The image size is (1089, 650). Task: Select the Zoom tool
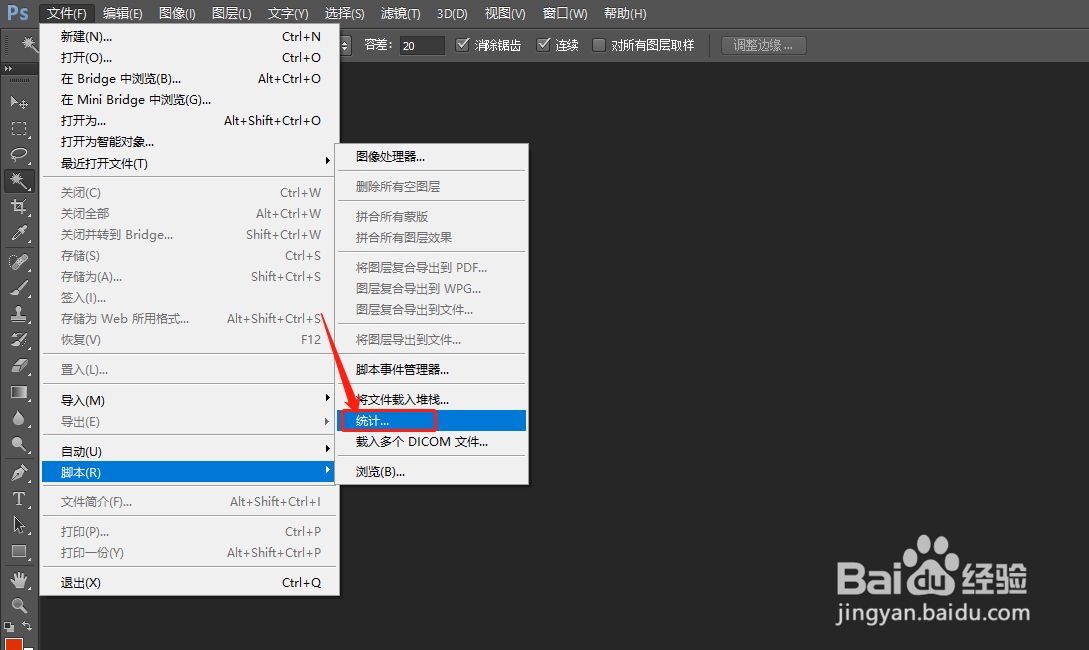pyautogui.click(x=20, y=604)
